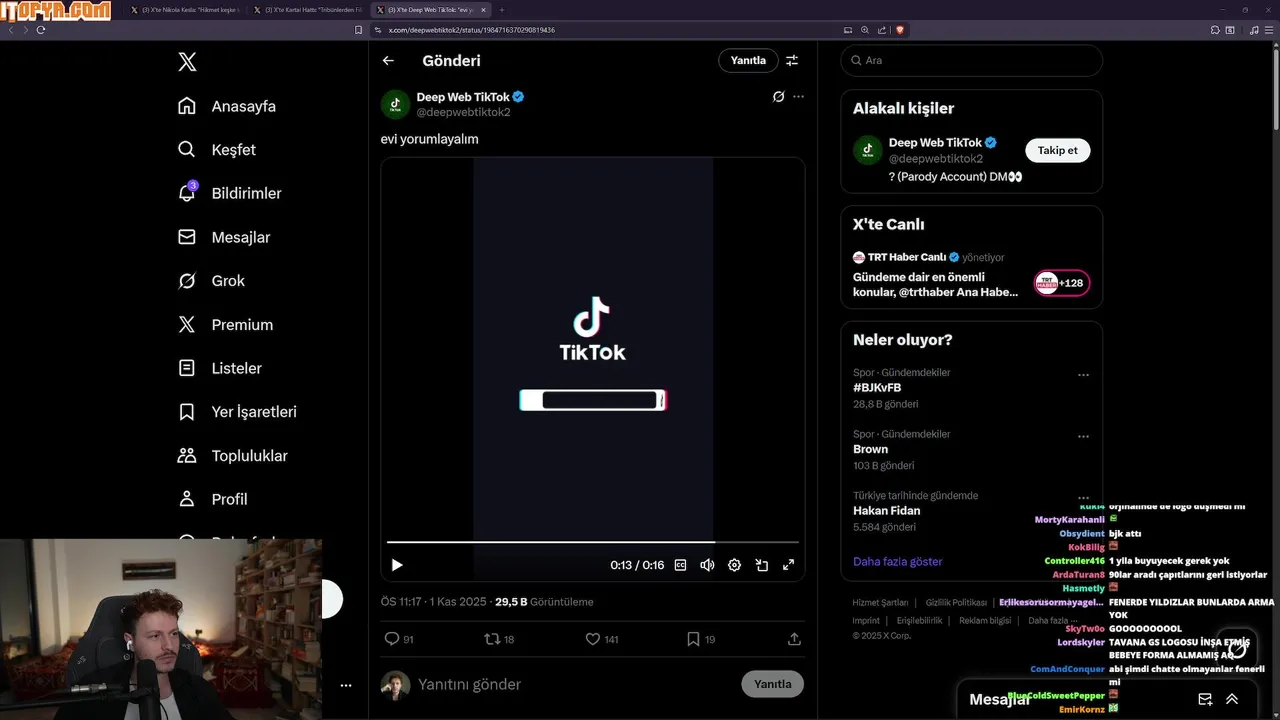Click the bookmark icon beside address bar
The width and height of the screenshot is (1280, 720).
click(358, 30)
